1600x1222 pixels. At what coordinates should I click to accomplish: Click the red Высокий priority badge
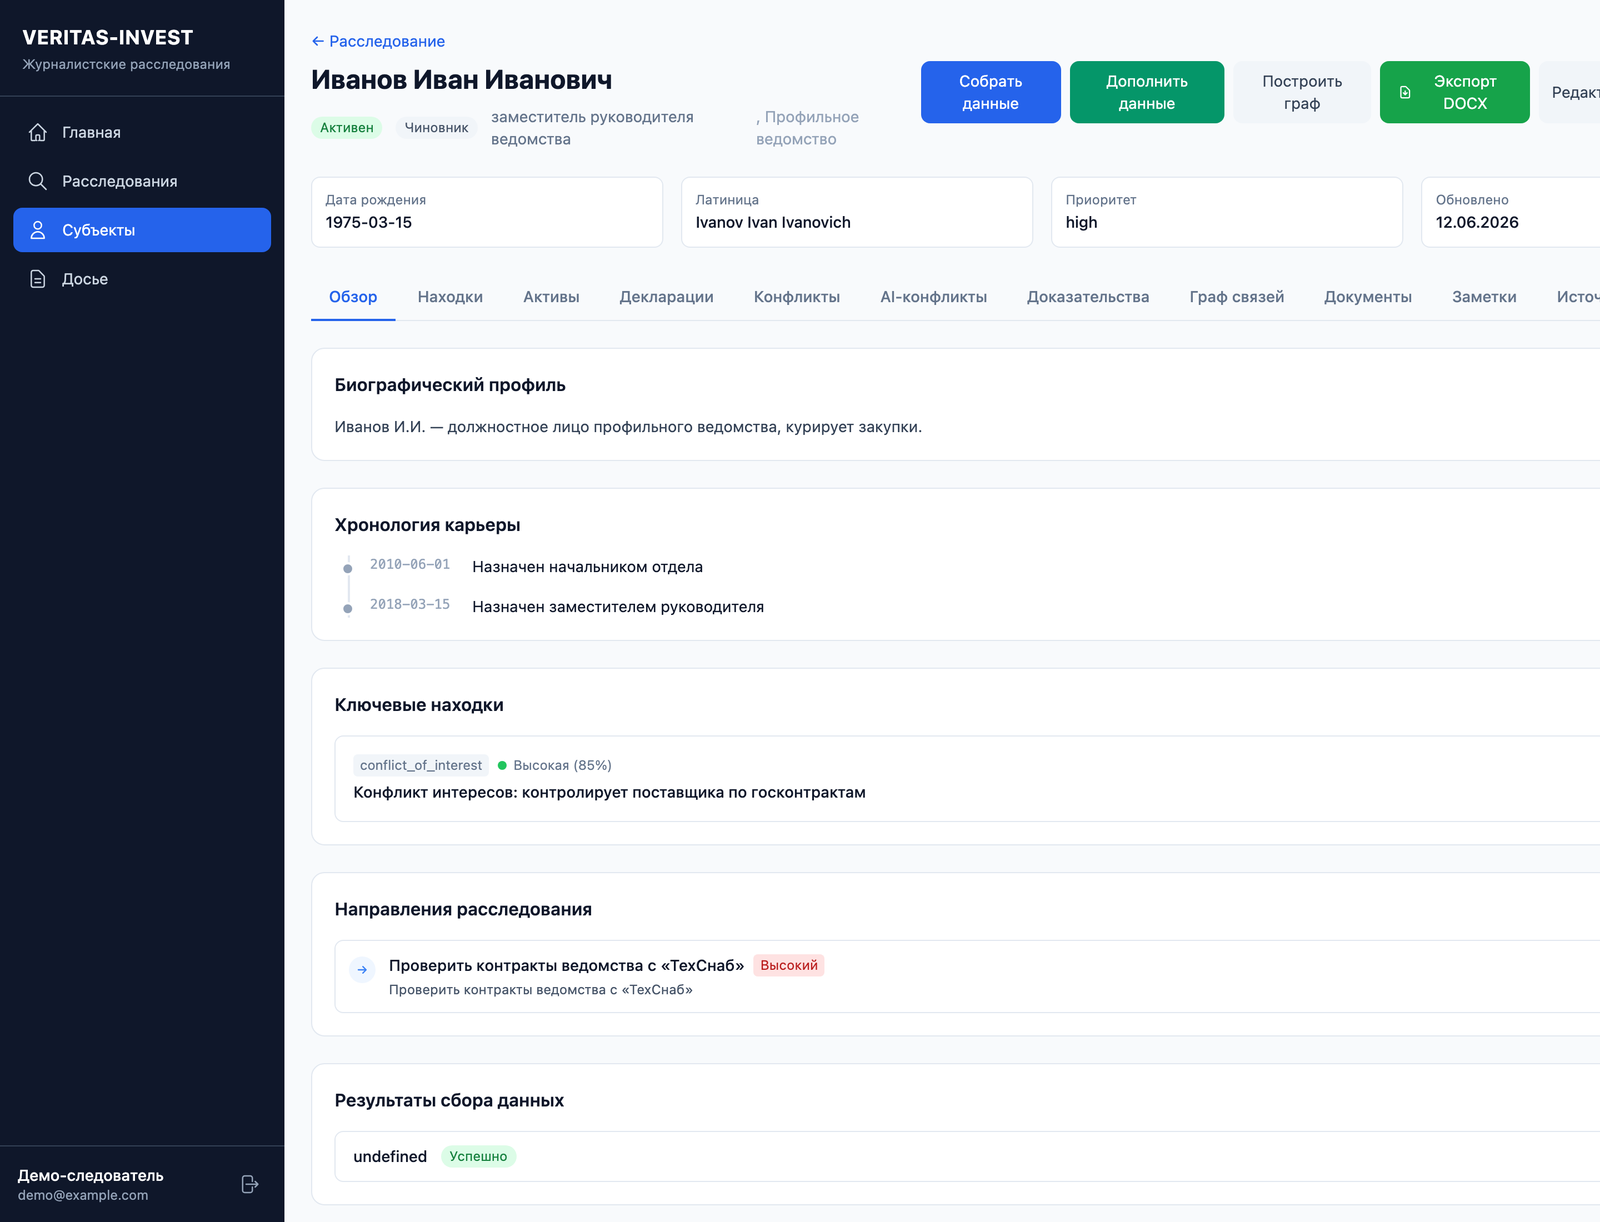pyautogui.click(x=789, y=965)
